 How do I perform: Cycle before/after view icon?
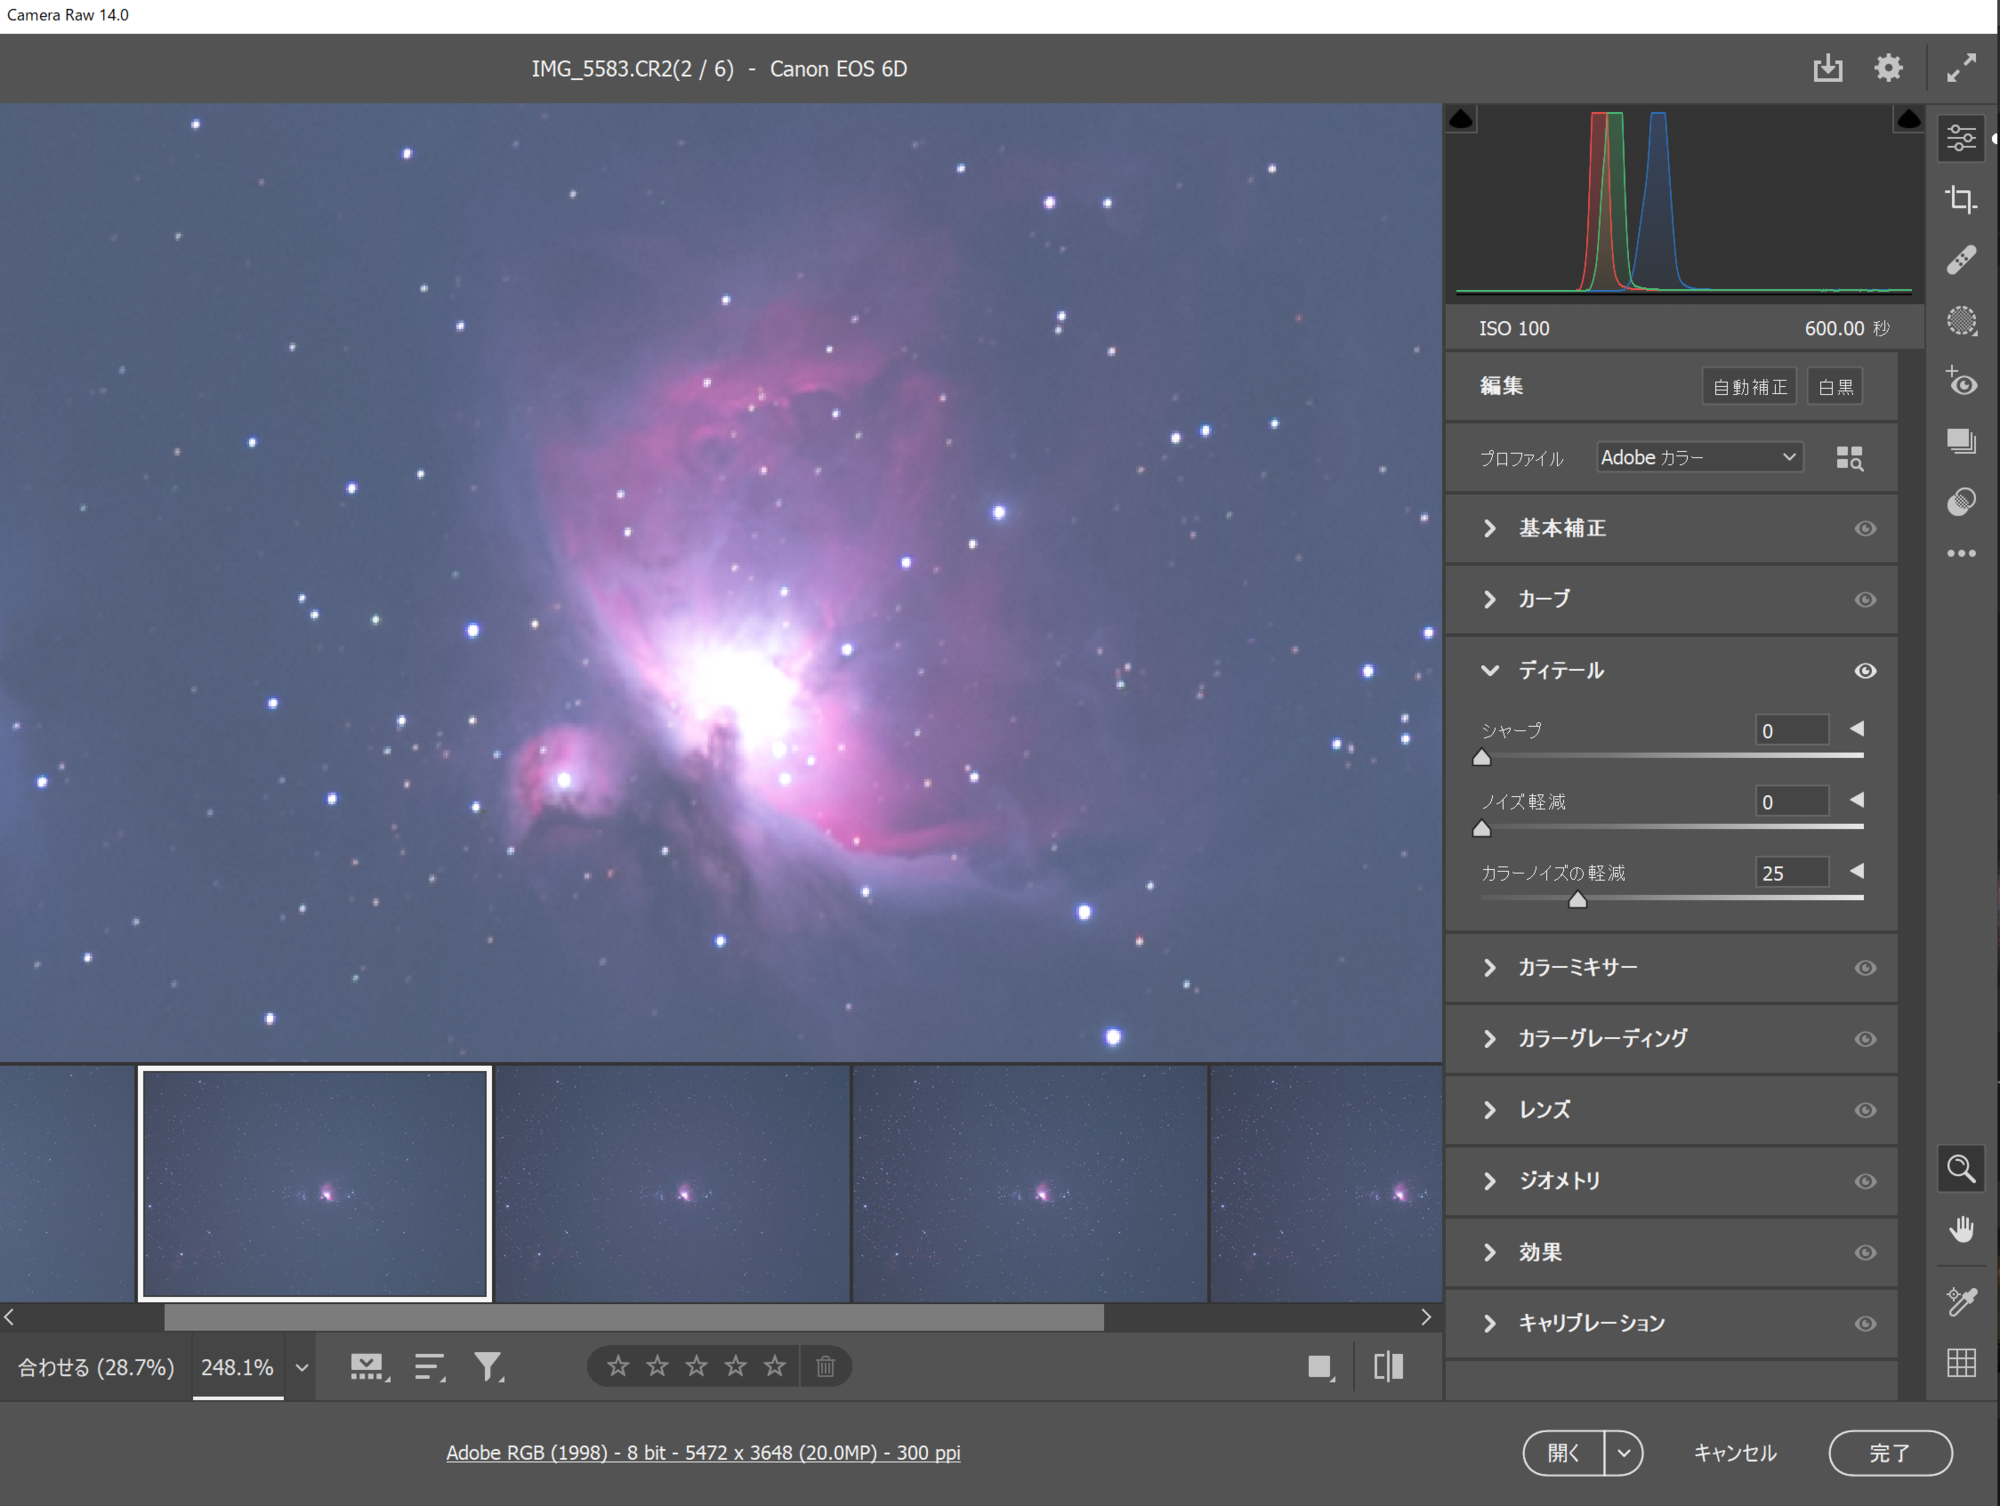point(1389,1367)
